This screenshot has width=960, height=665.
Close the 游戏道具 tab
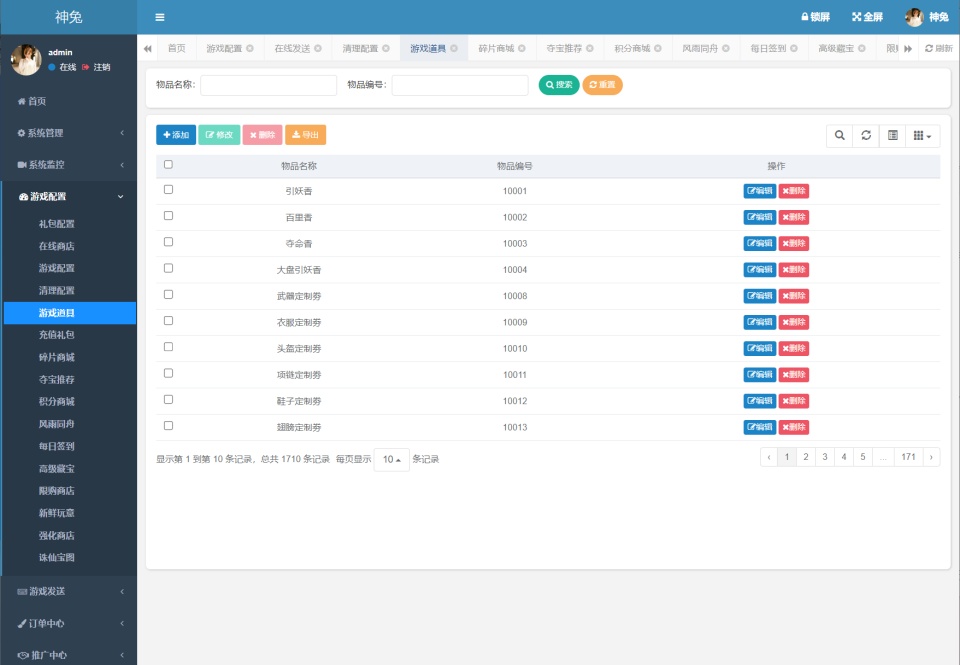click(x=454, y=48)
